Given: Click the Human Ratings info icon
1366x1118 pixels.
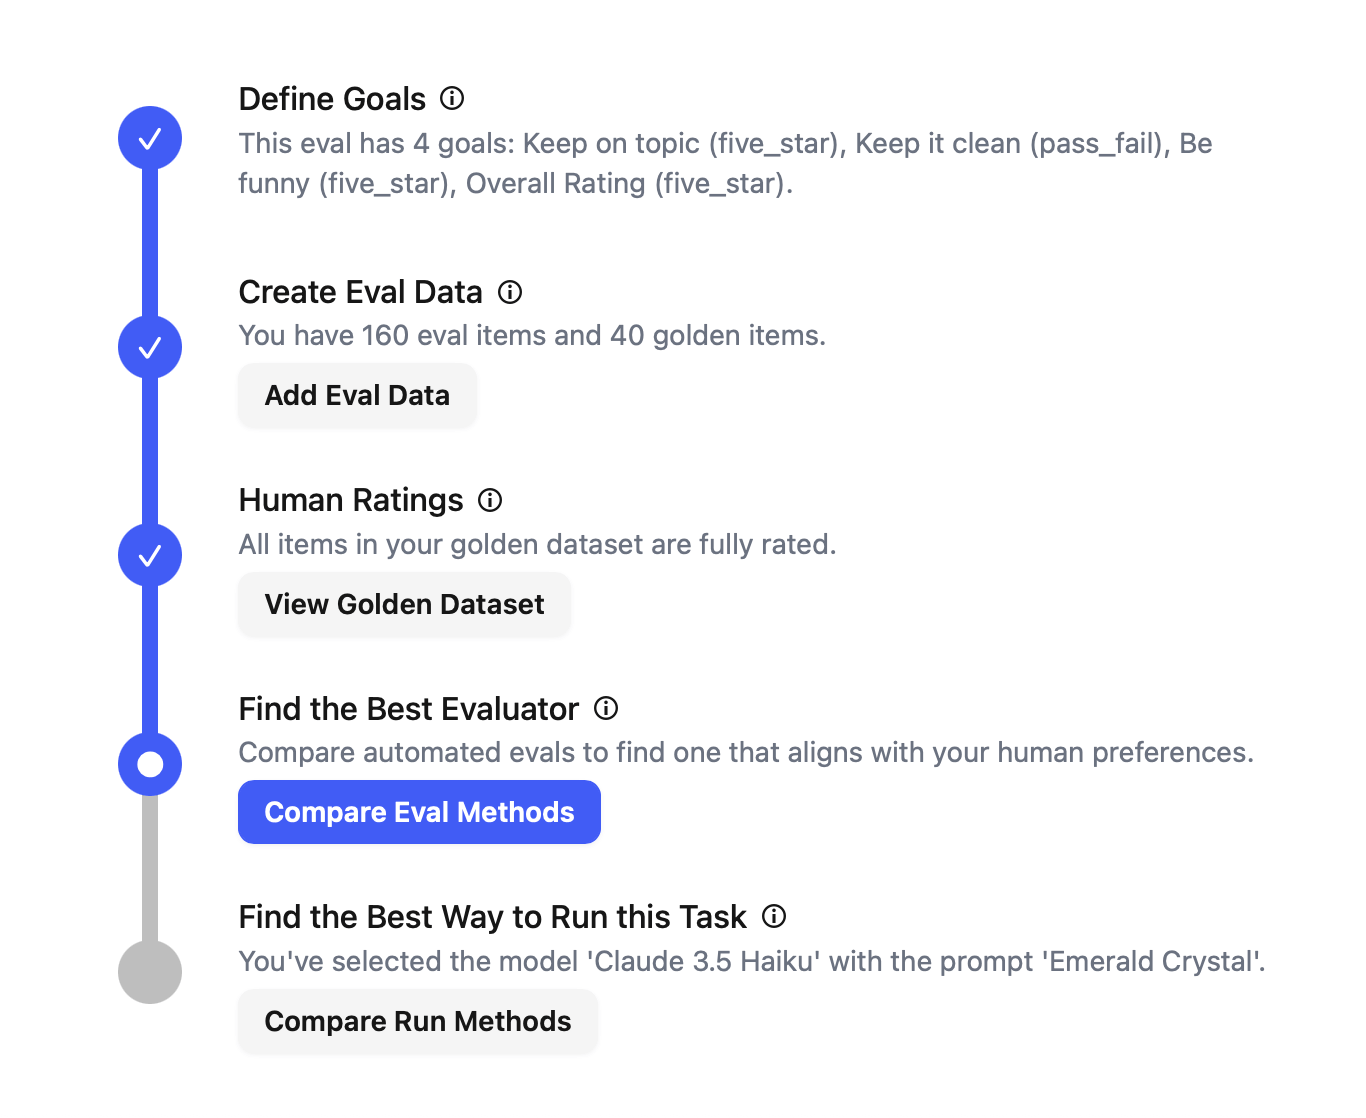Looking at the screenshot, I should coord(489,500).
